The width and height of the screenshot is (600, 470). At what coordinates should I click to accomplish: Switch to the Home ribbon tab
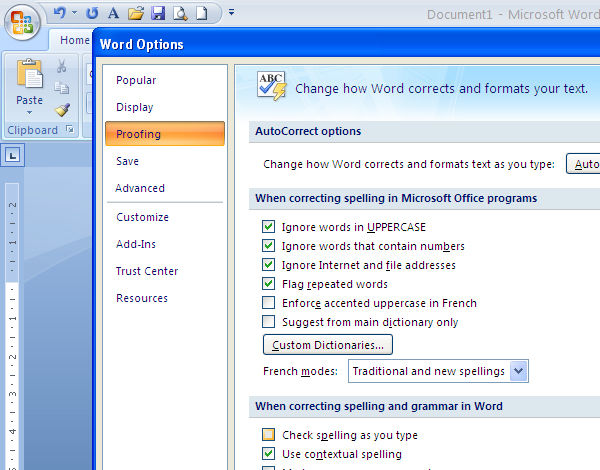click(x=75, y=40)
